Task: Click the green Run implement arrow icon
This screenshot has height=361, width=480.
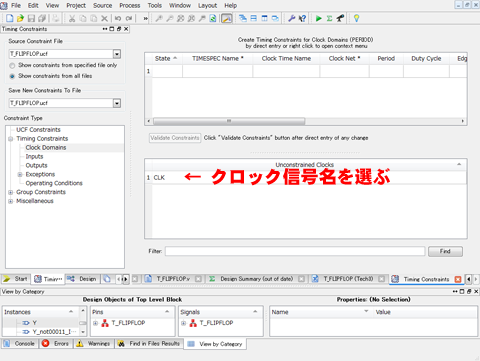Action: (x=318, y=18)
